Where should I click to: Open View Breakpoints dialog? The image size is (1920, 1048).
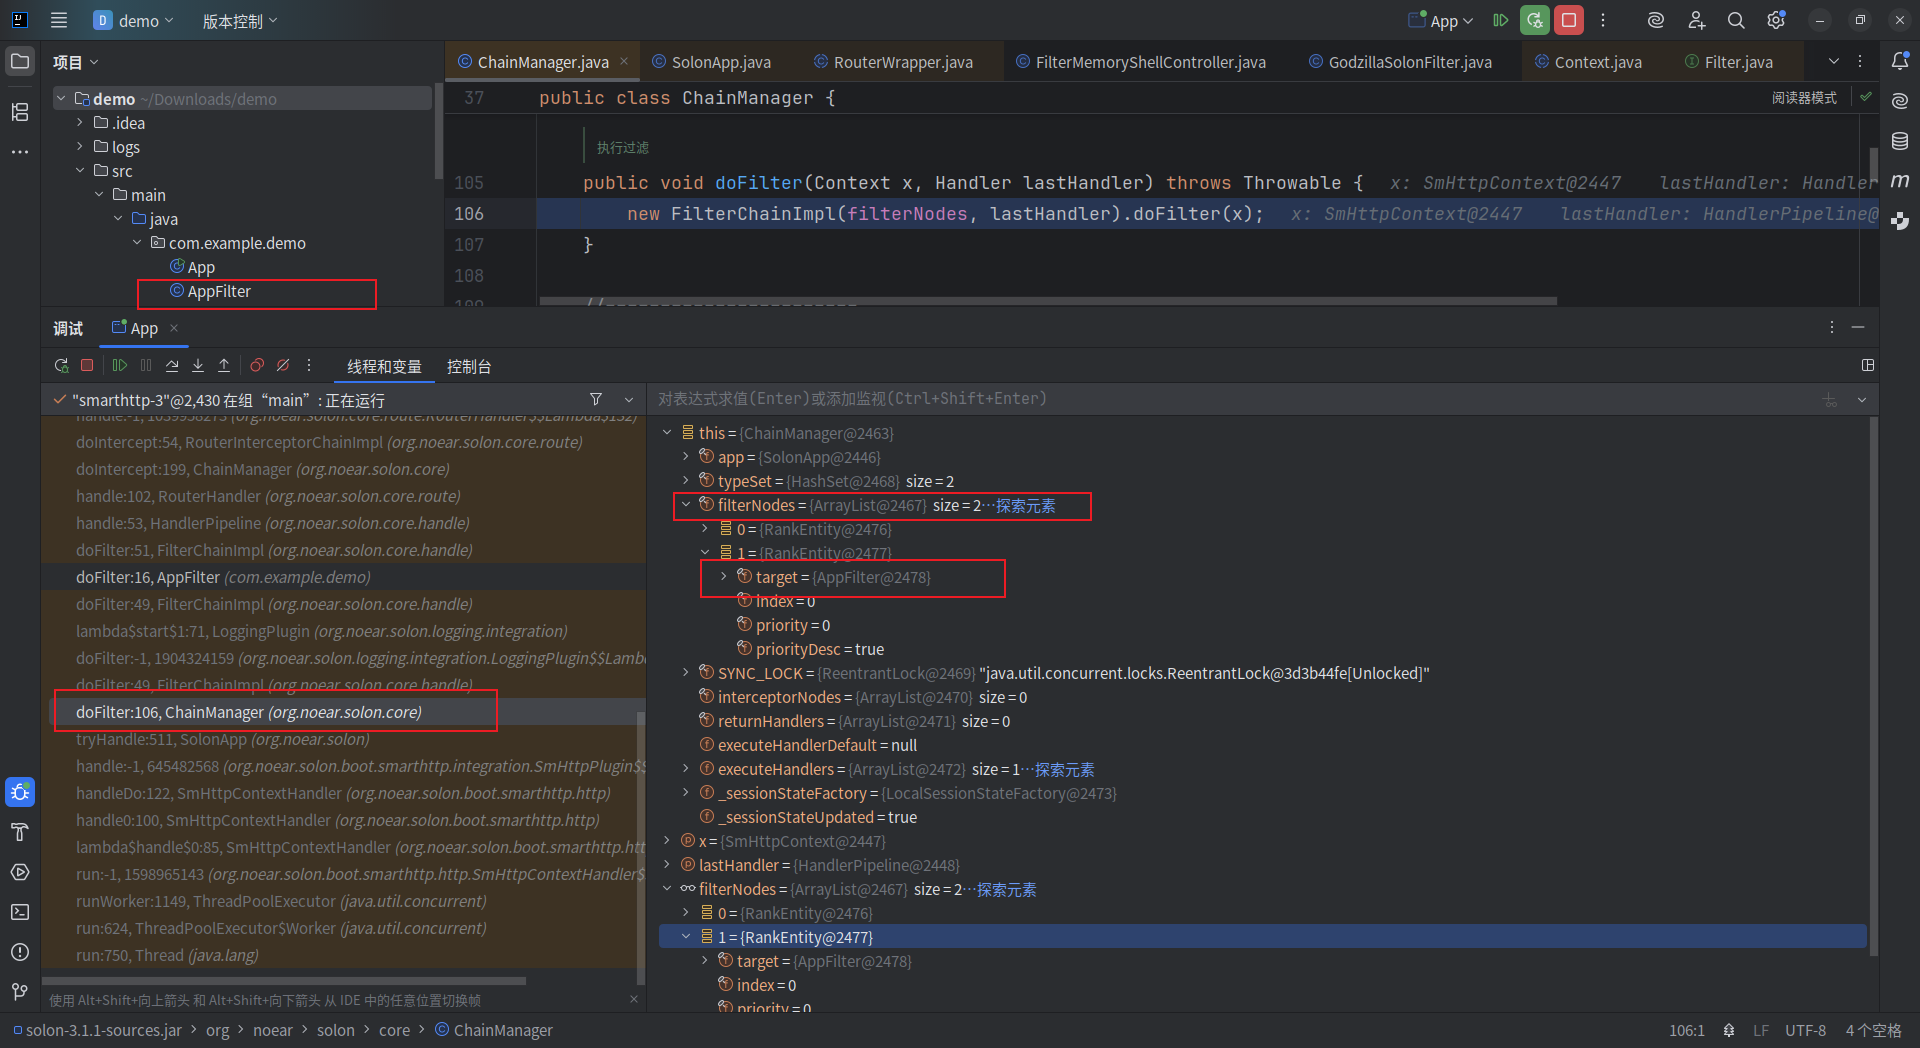pos(257,366)
